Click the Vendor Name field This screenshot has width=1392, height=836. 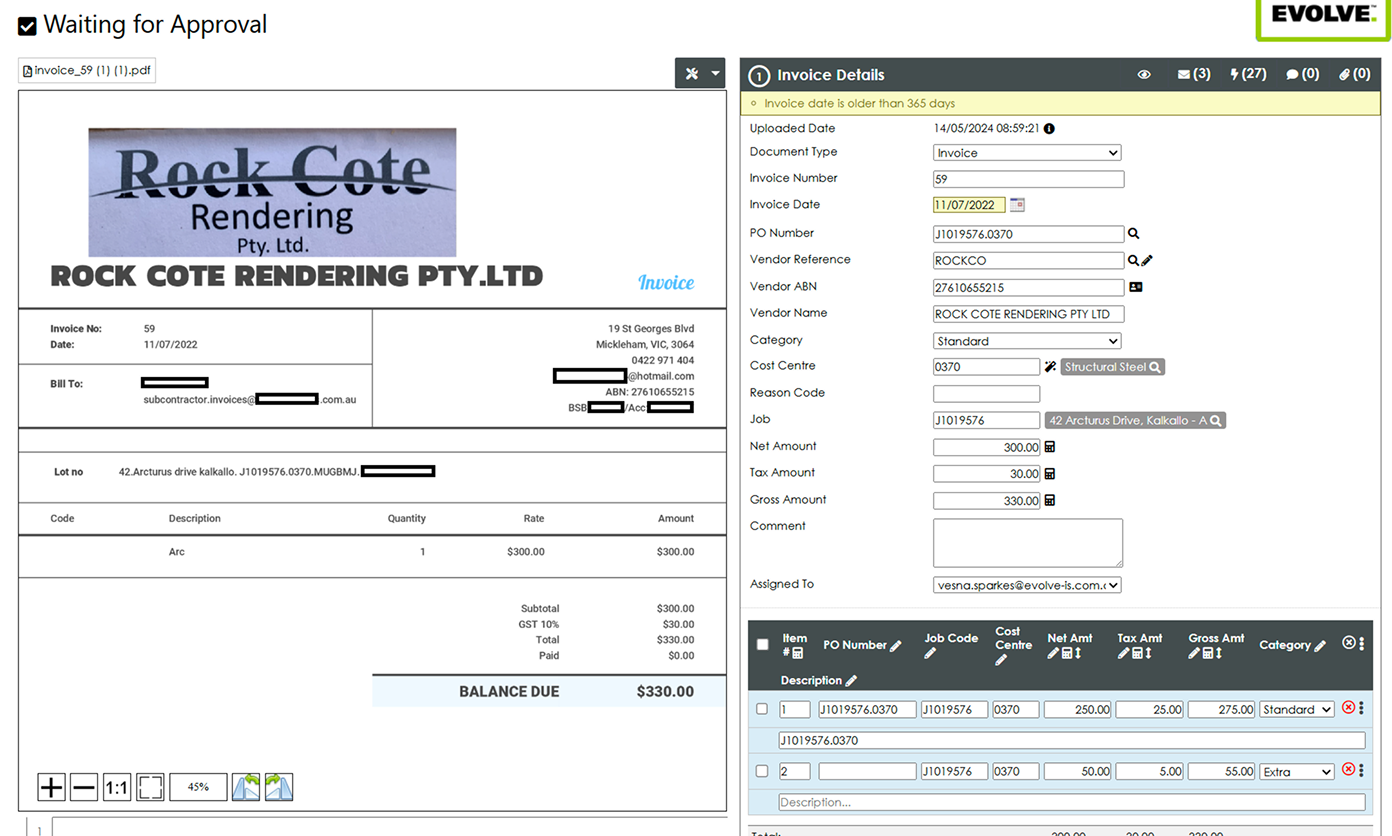point(1028,314)
